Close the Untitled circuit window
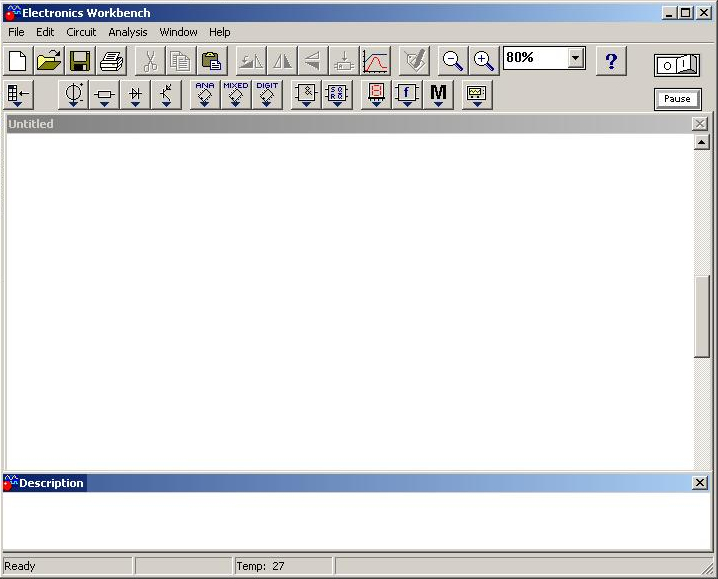The height and width of the screenshot is (579, 718). [x=699, y=124]
